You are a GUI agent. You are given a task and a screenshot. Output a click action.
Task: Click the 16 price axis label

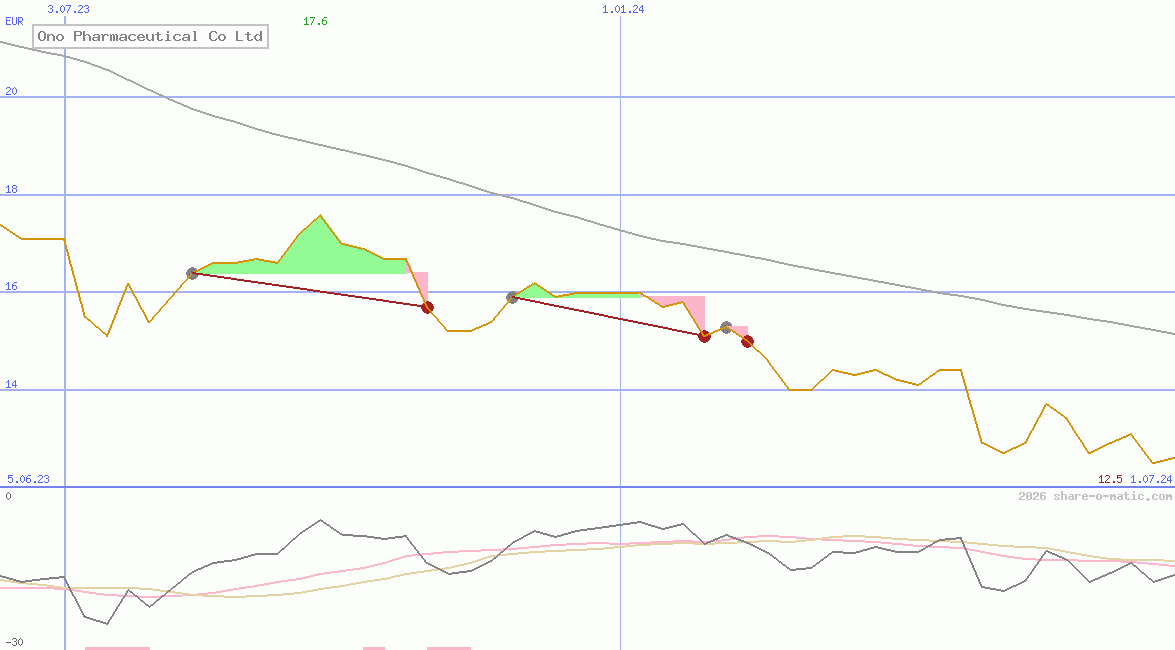click(11, 286)
